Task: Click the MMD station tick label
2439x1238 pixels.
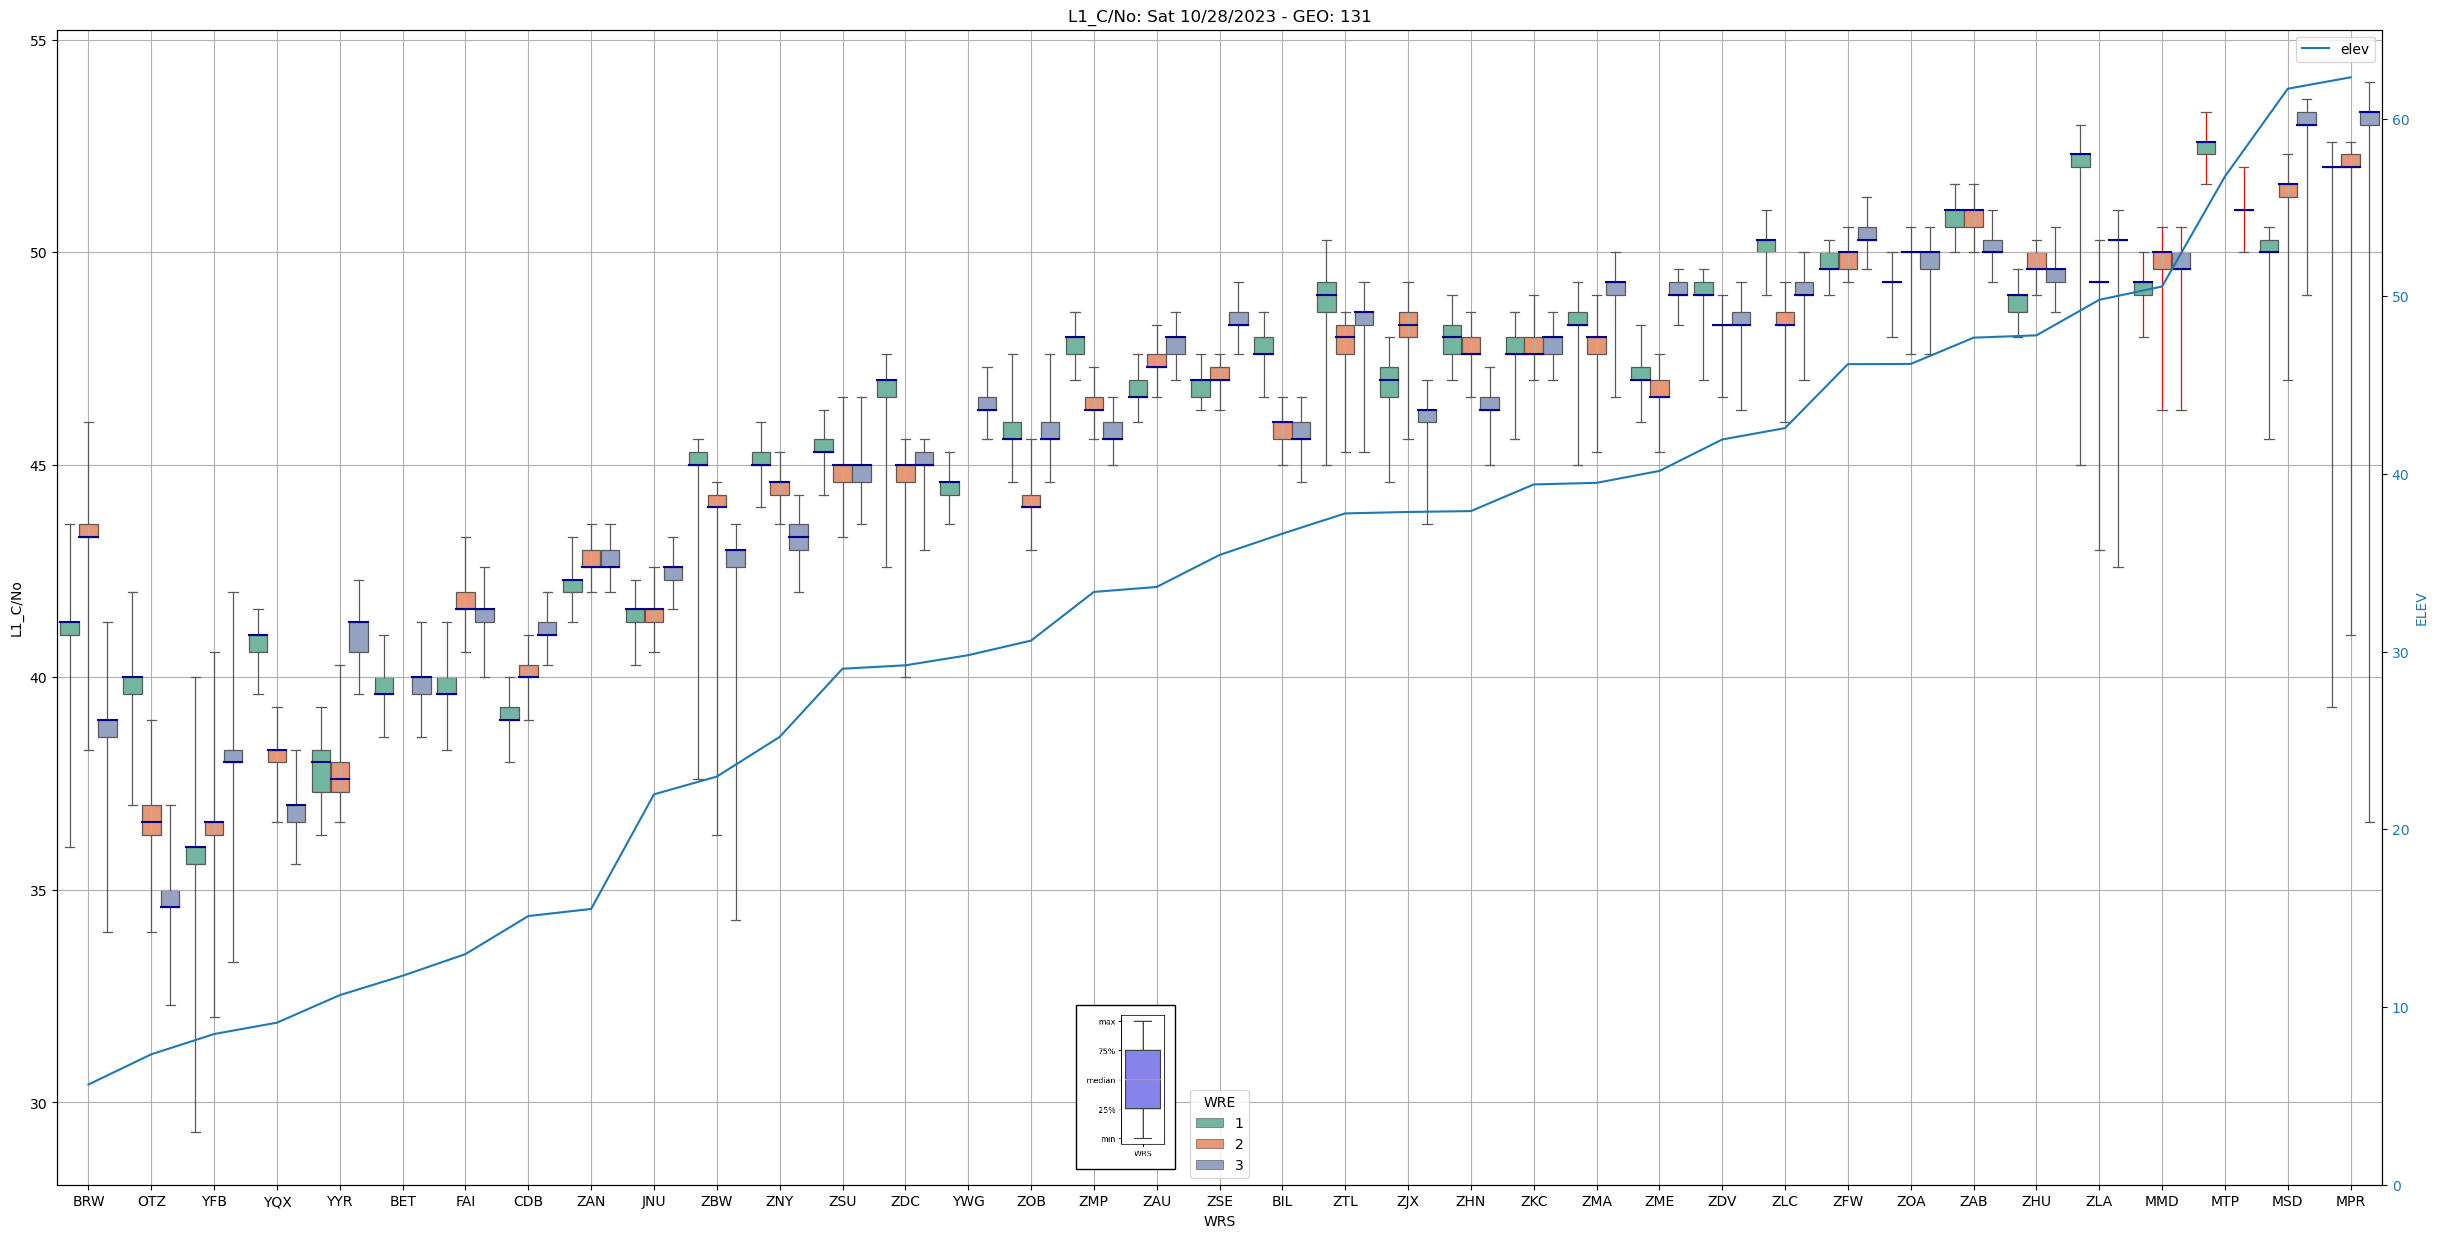Action: [x=2162, y=1201]
